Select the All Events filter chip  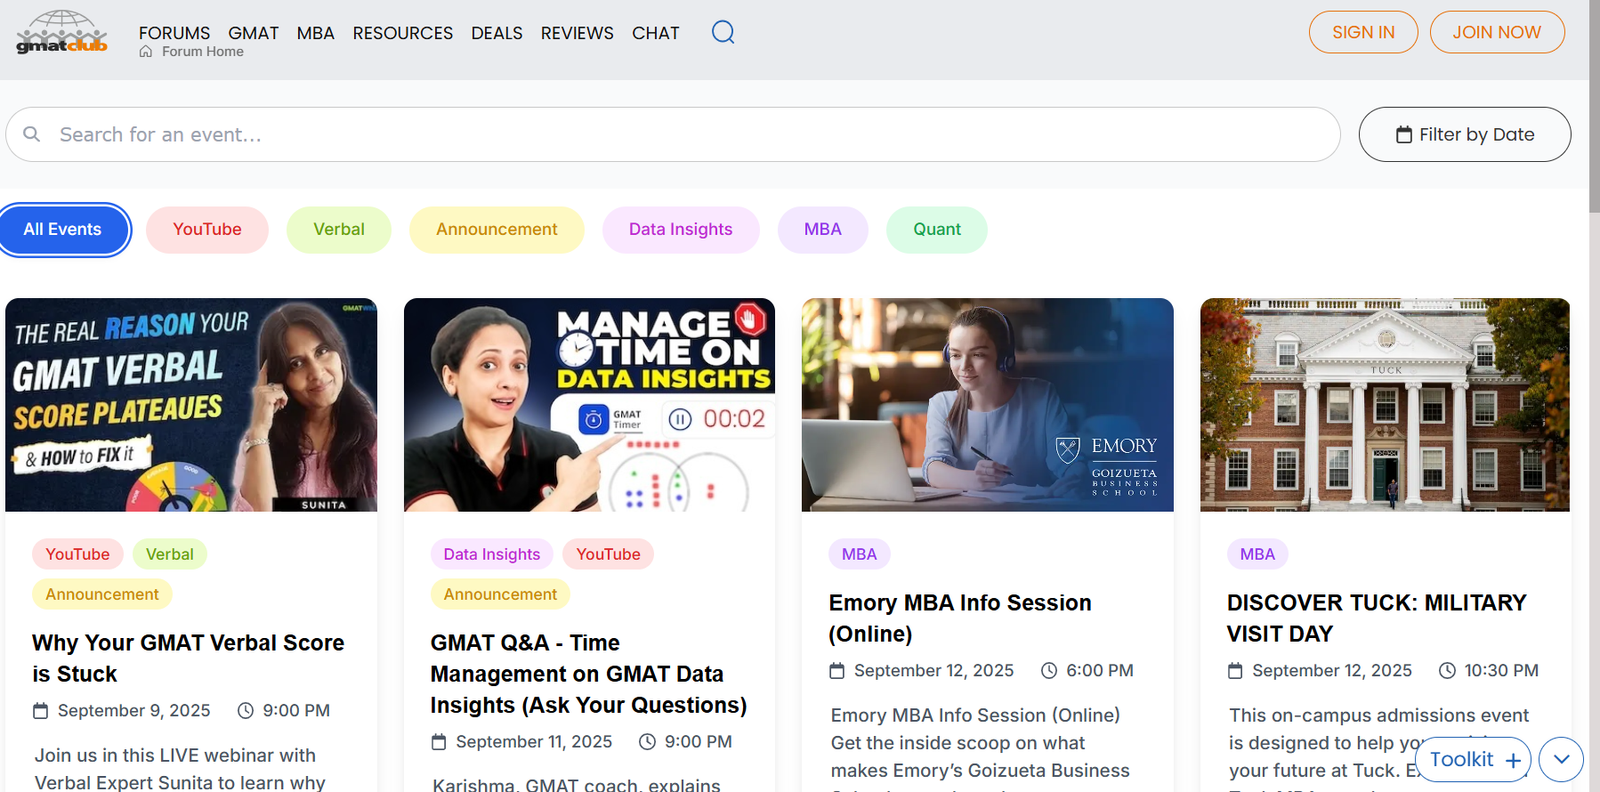click(x=63, y=229)
